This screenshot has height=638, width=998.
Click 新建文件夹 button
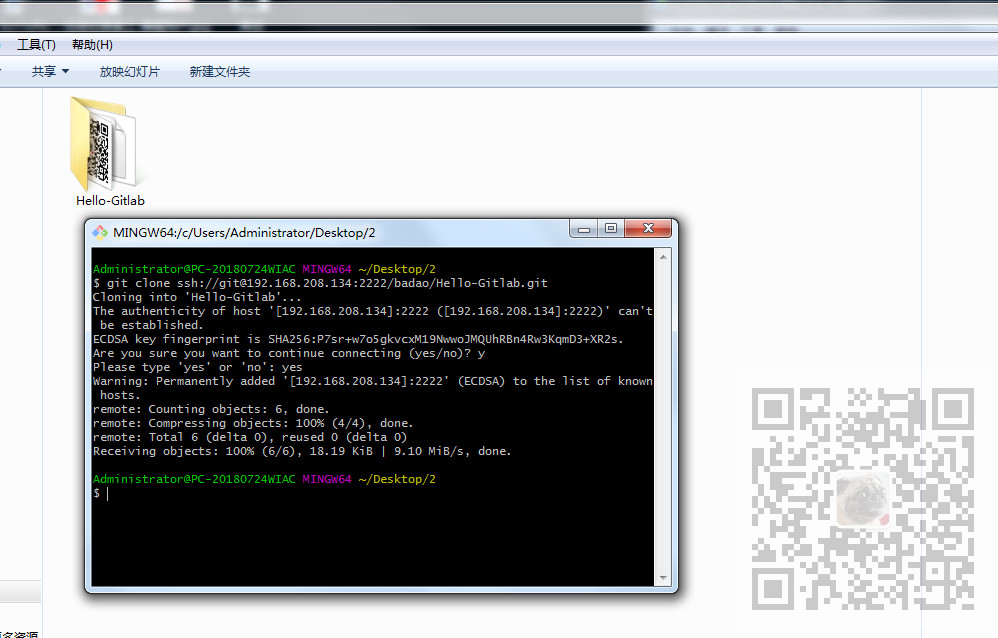[x=220, y=71]
